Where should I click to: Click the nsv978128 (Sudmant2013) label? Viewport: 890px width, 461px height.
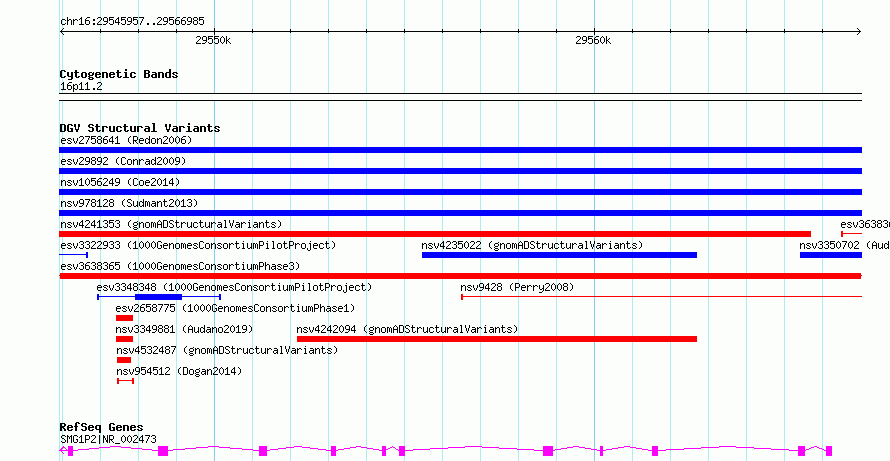click(x=129, y=203)
